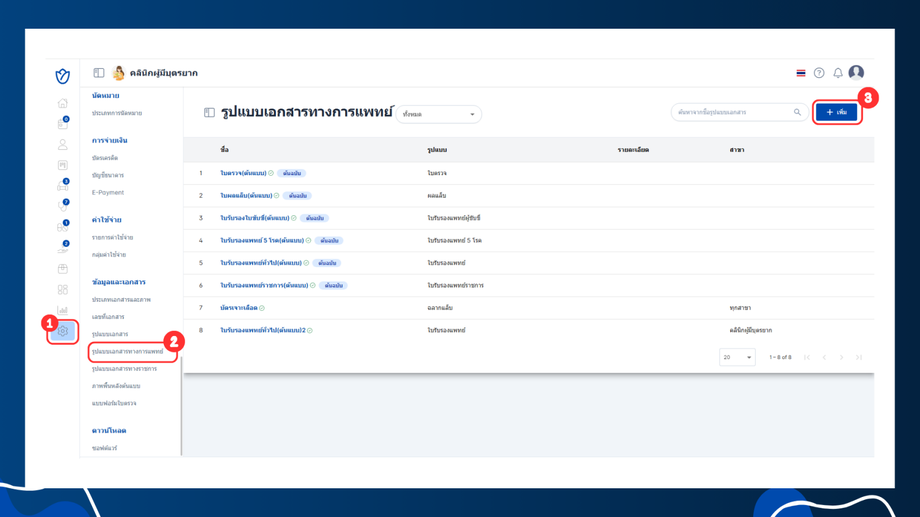920x517 pixels.
Task: Click the ชื่อ column header
Action: point(224,150)
